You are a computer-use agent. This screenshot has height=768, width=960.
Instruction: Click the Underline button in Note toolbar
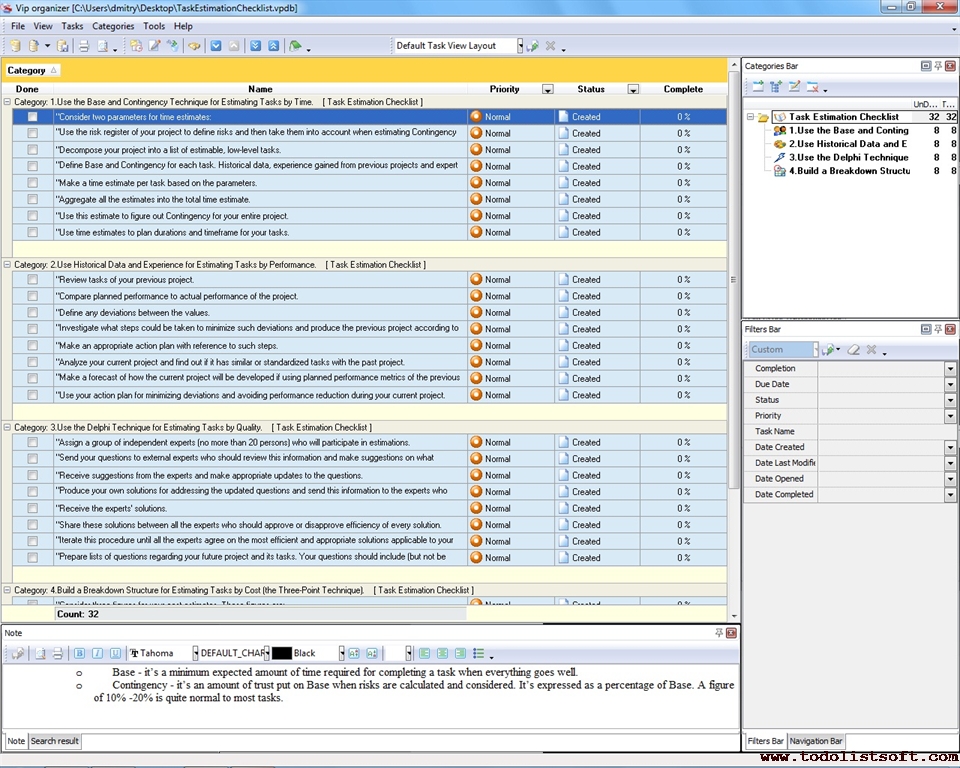[x=115, y=653]
